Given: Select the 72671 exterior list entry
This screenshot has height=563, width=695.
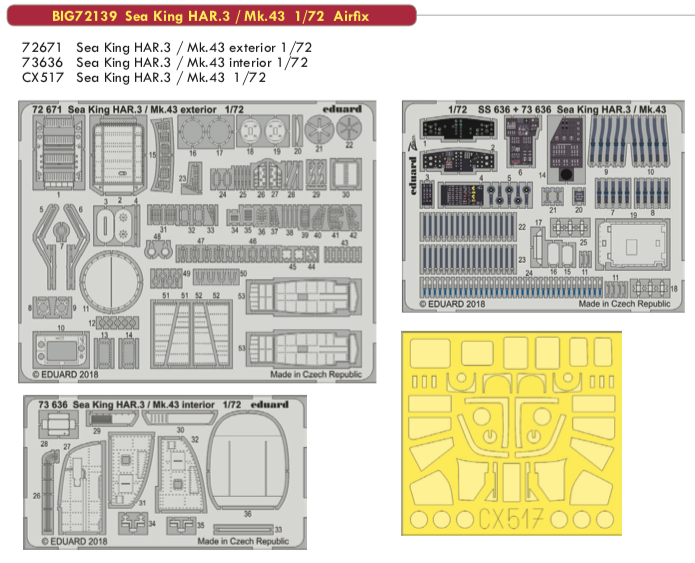Looking at the screenshot, I should [167, 47].
